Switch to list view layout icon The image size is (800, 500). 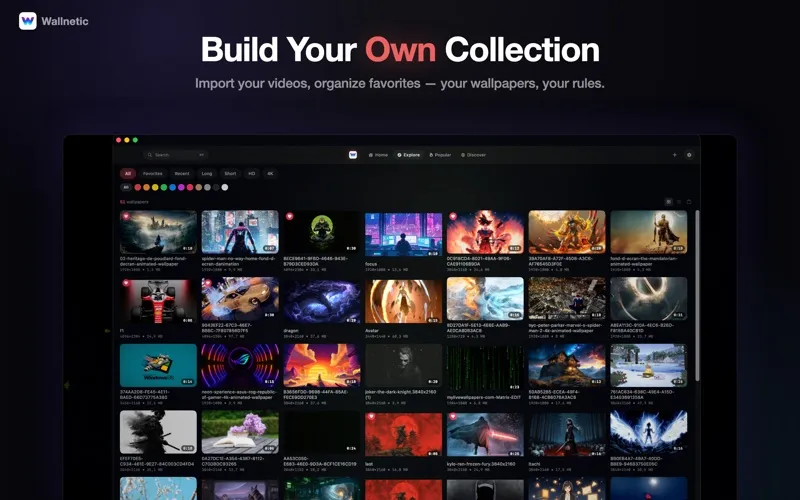click(x=679, y=202)
